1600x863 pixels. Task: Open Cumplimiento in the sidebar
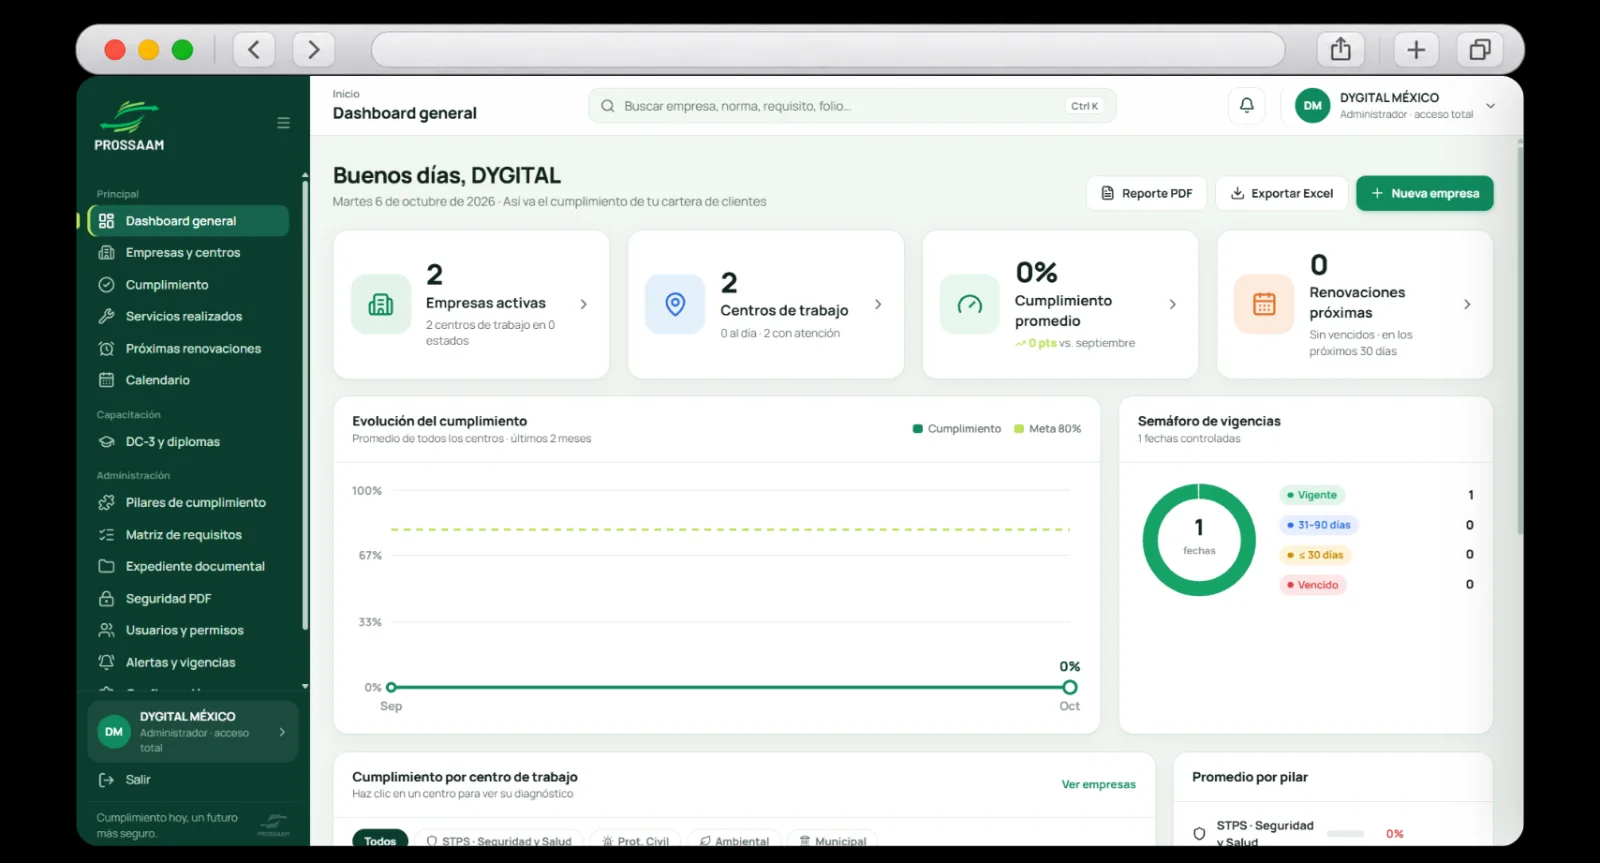coord(188,285)
